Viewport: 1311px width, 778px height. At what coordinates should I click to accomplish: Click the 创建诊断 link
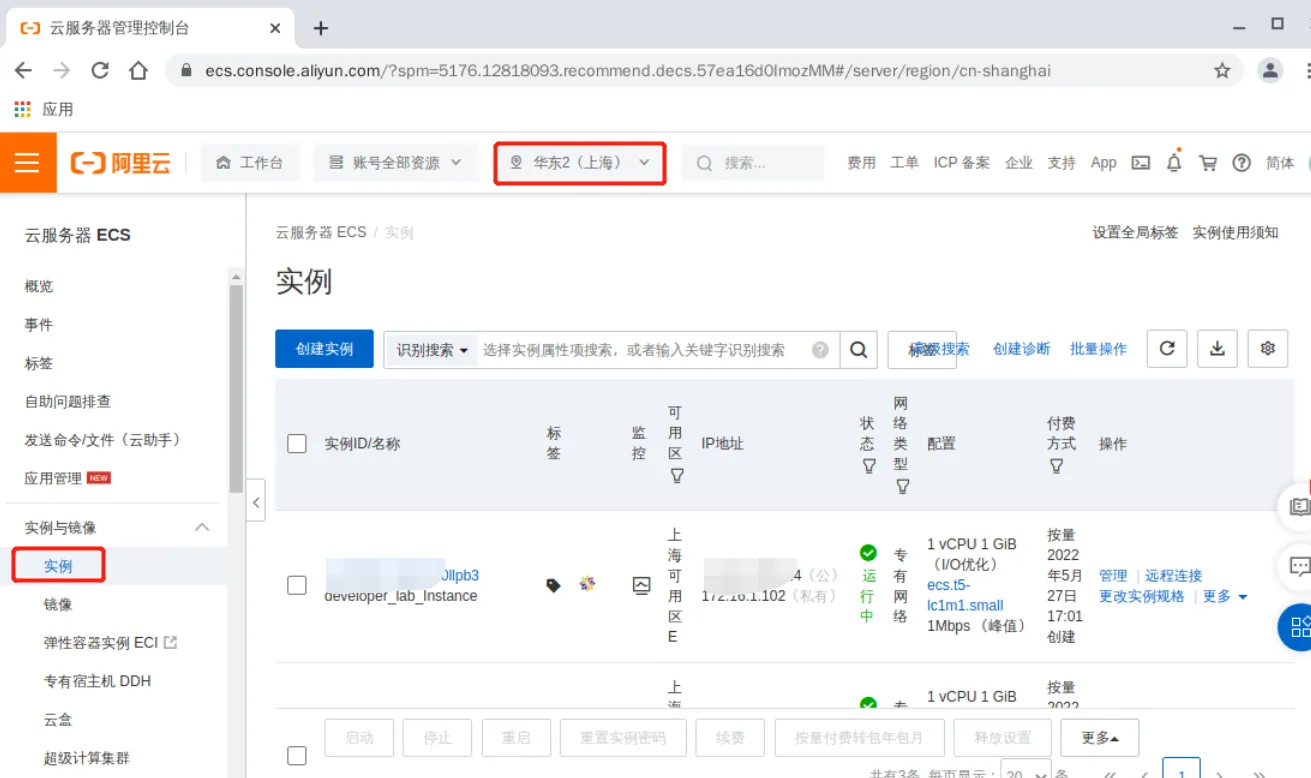coord(1021,349)
